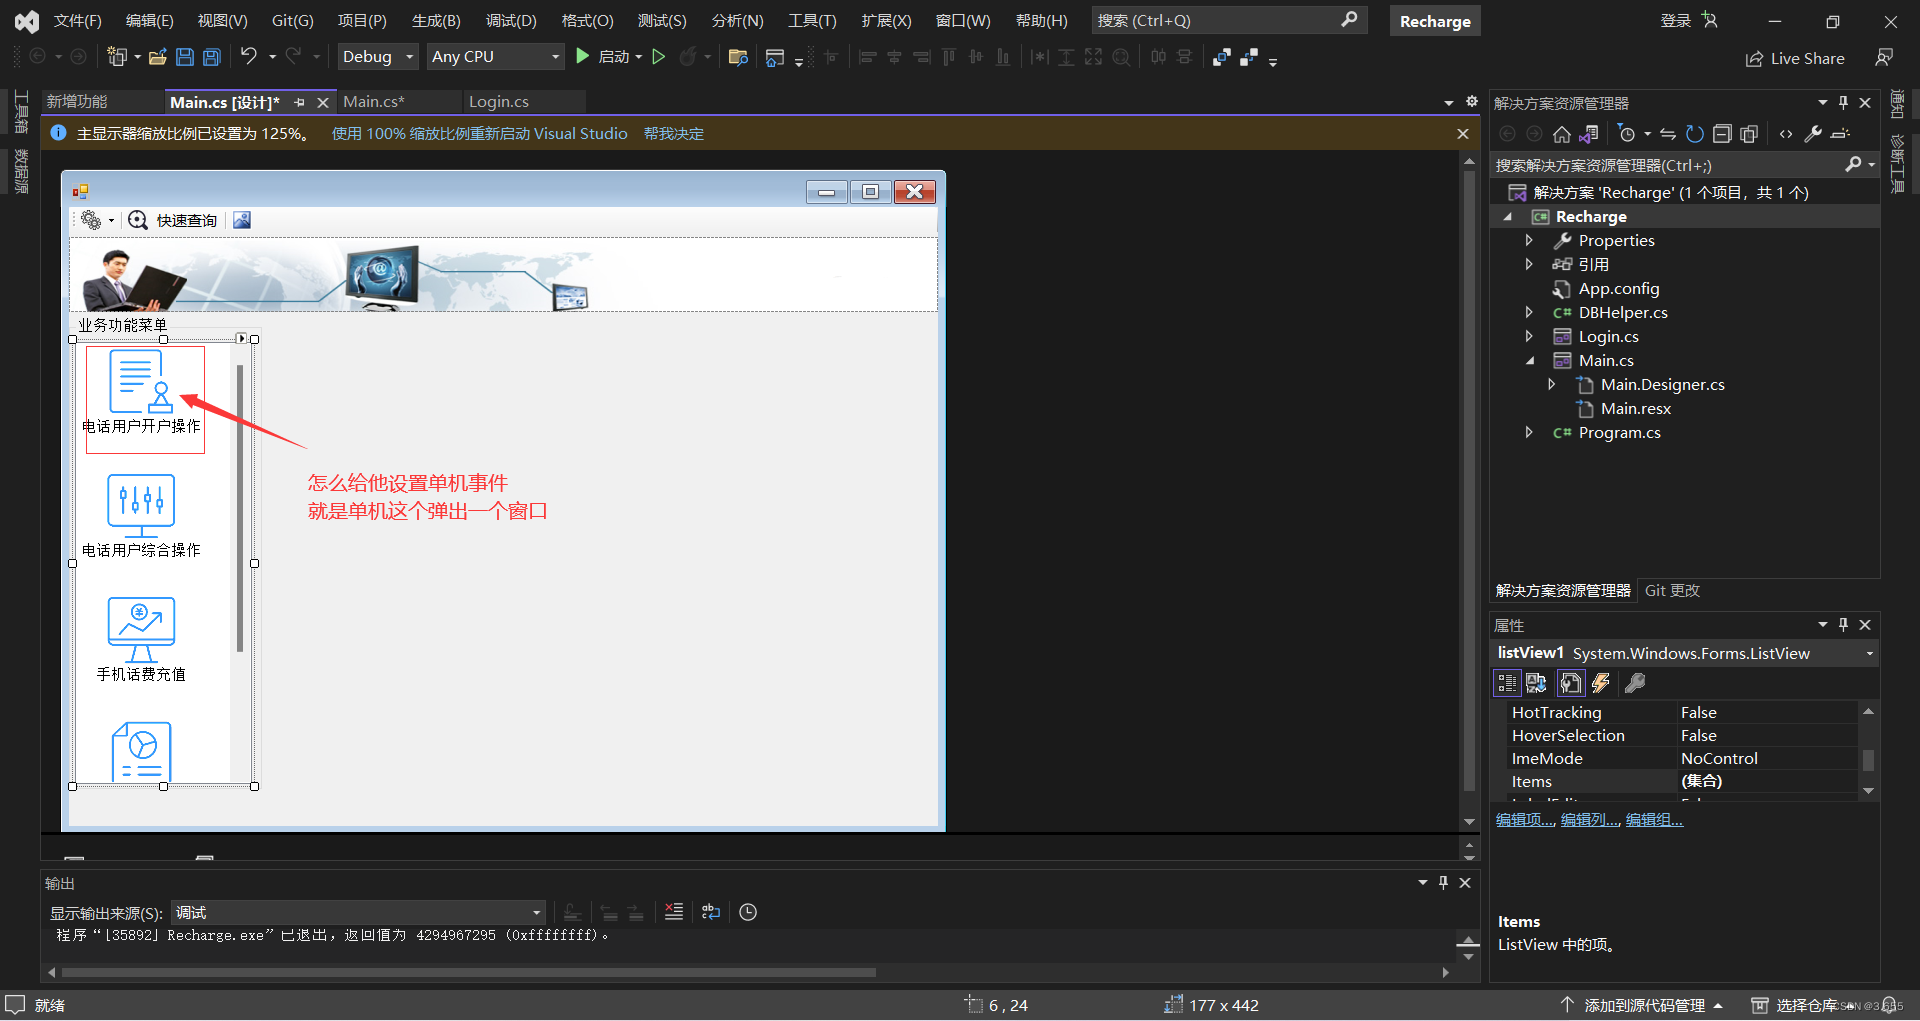Toggle word wrap in Output panel
This screenshot has height=1021, width=1920.
tap(711, 912)
